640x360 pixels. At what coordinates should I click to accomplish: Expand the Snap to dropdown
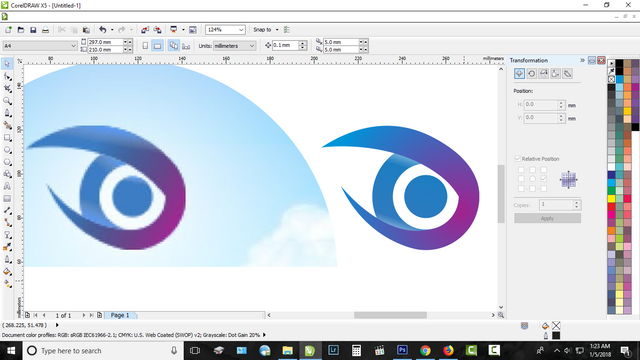point(277,30)
